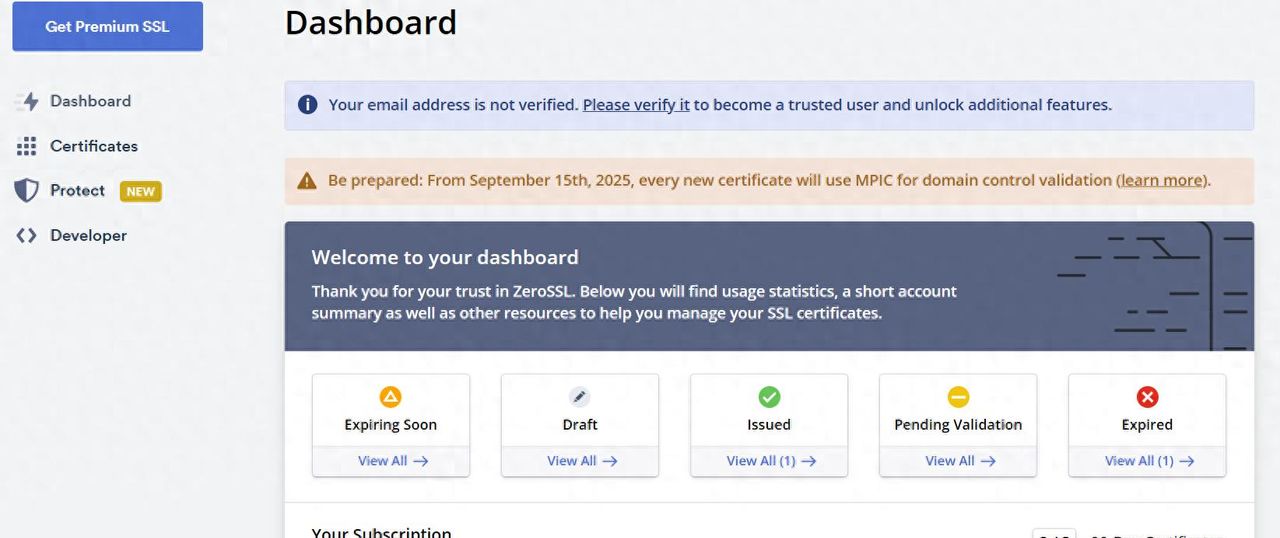View all Expired certificates
Image resolution: width=1280 pixels, height=538 pixels.
coord(1148,461)
